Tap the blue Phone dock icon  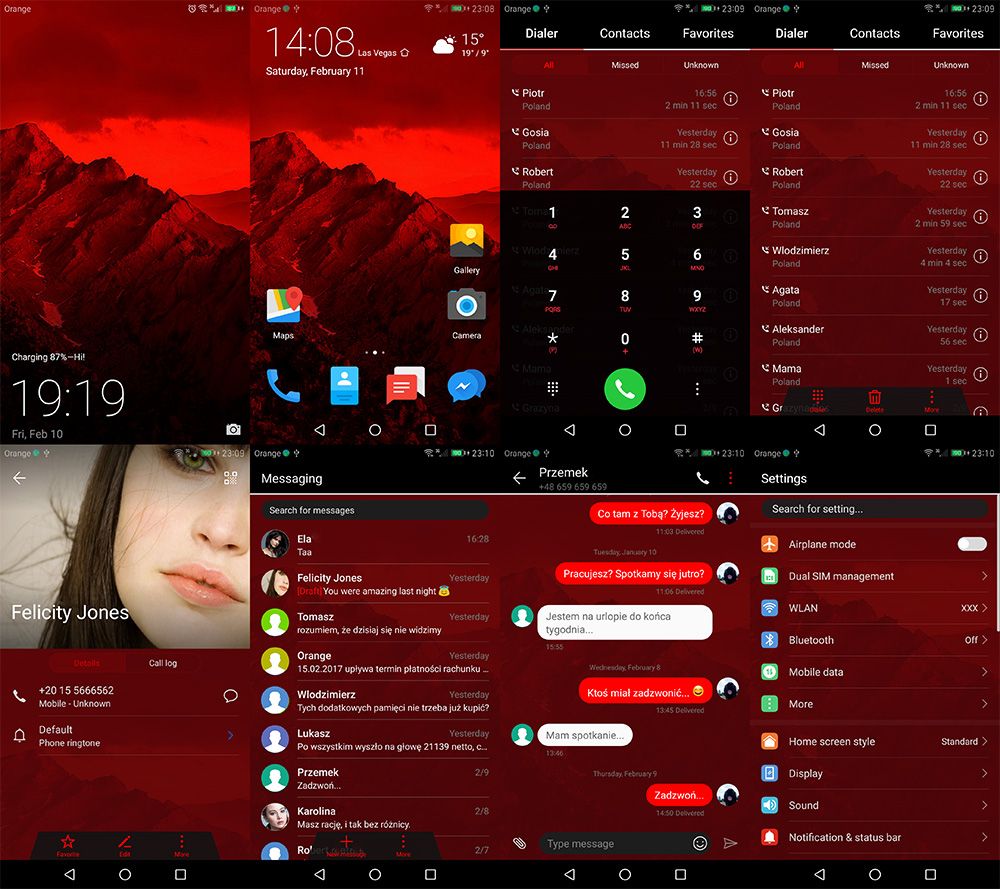coord(283,386)
